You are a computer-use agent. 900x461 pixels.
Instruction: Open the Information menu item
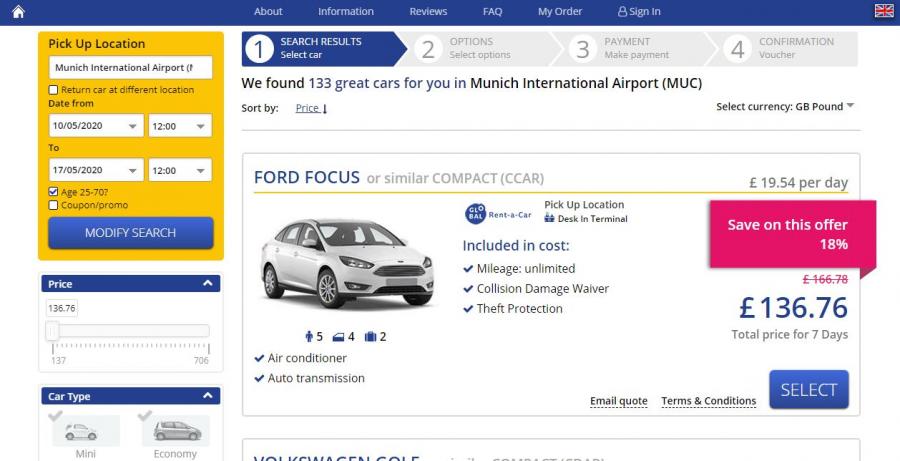[x=346, y=11]
